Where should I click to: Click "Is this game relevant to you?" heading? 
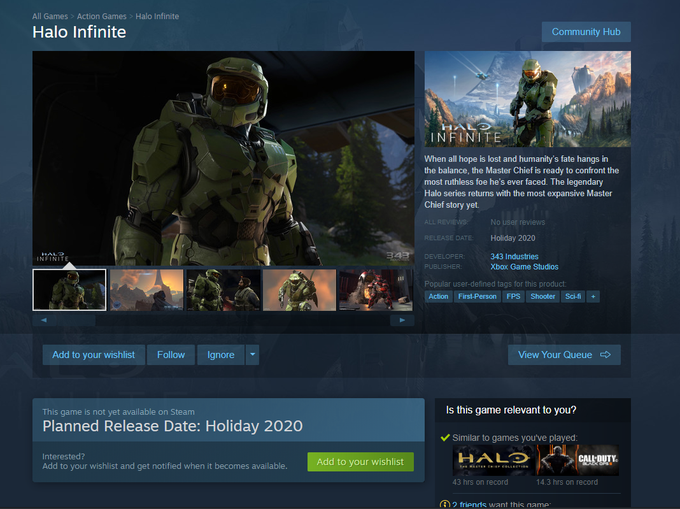[x=511, y=410]
